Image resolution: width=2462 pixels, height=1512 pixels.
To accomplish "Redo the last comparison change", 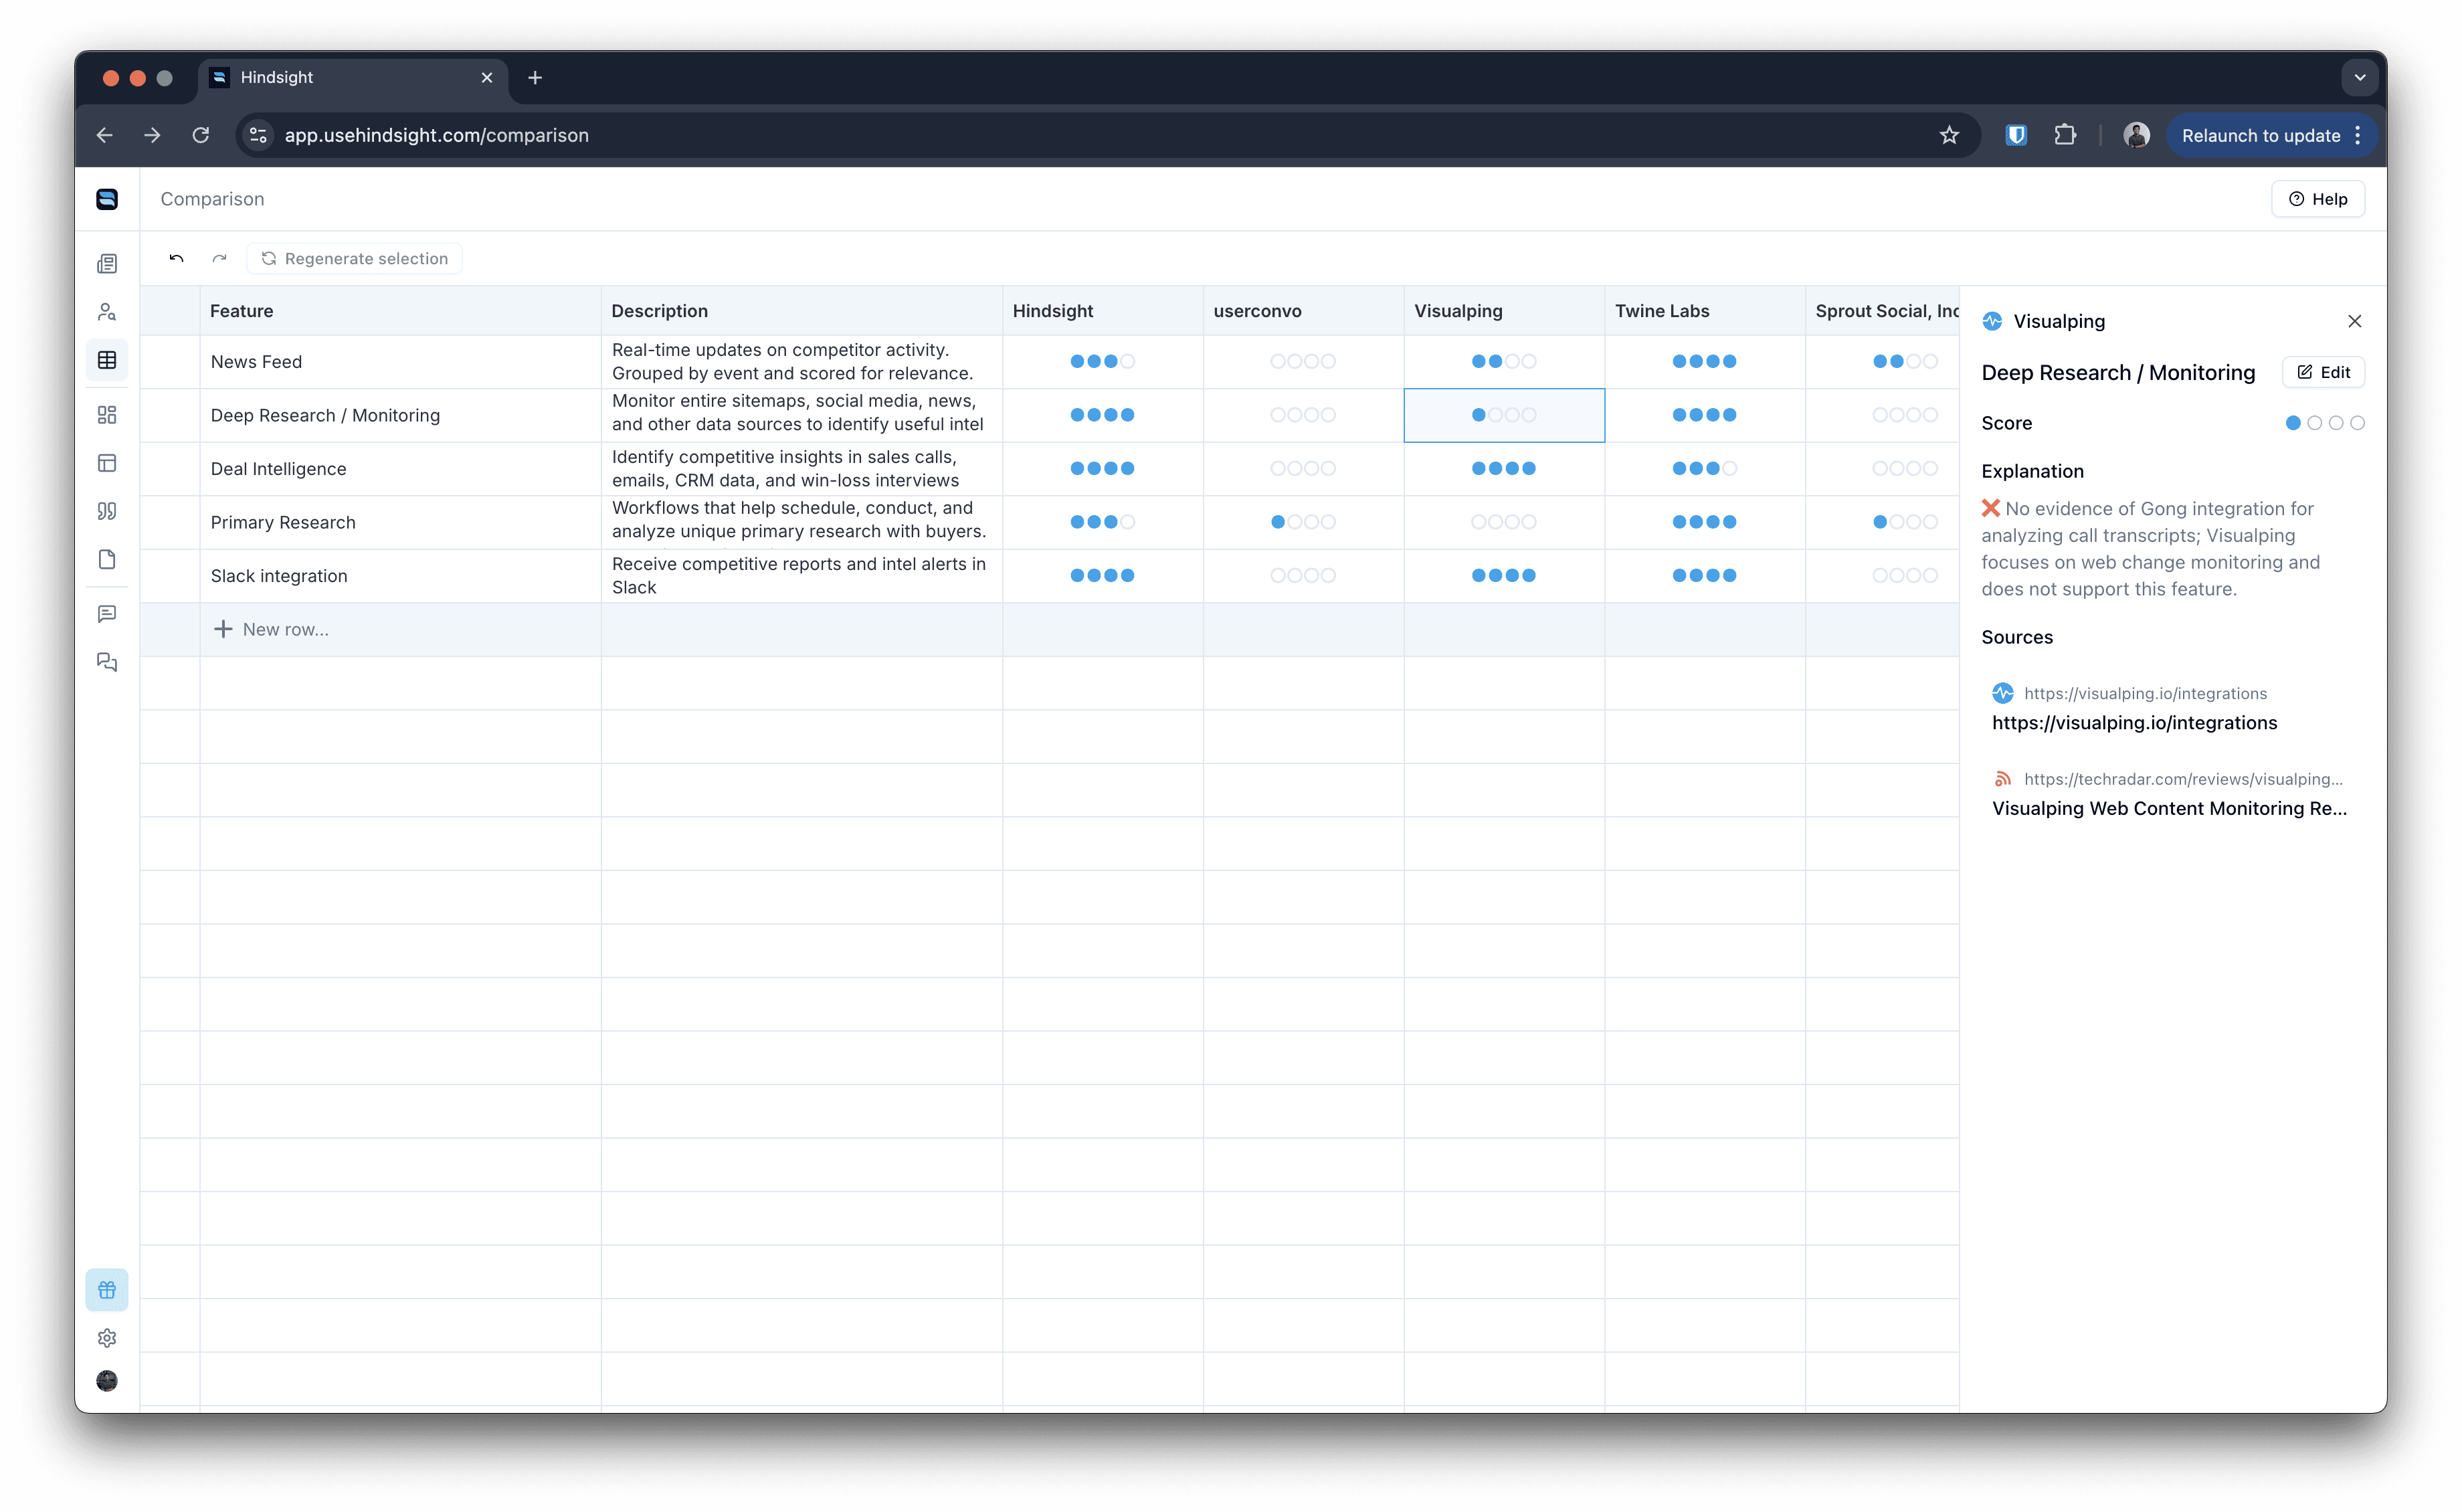I will [219, 258].
